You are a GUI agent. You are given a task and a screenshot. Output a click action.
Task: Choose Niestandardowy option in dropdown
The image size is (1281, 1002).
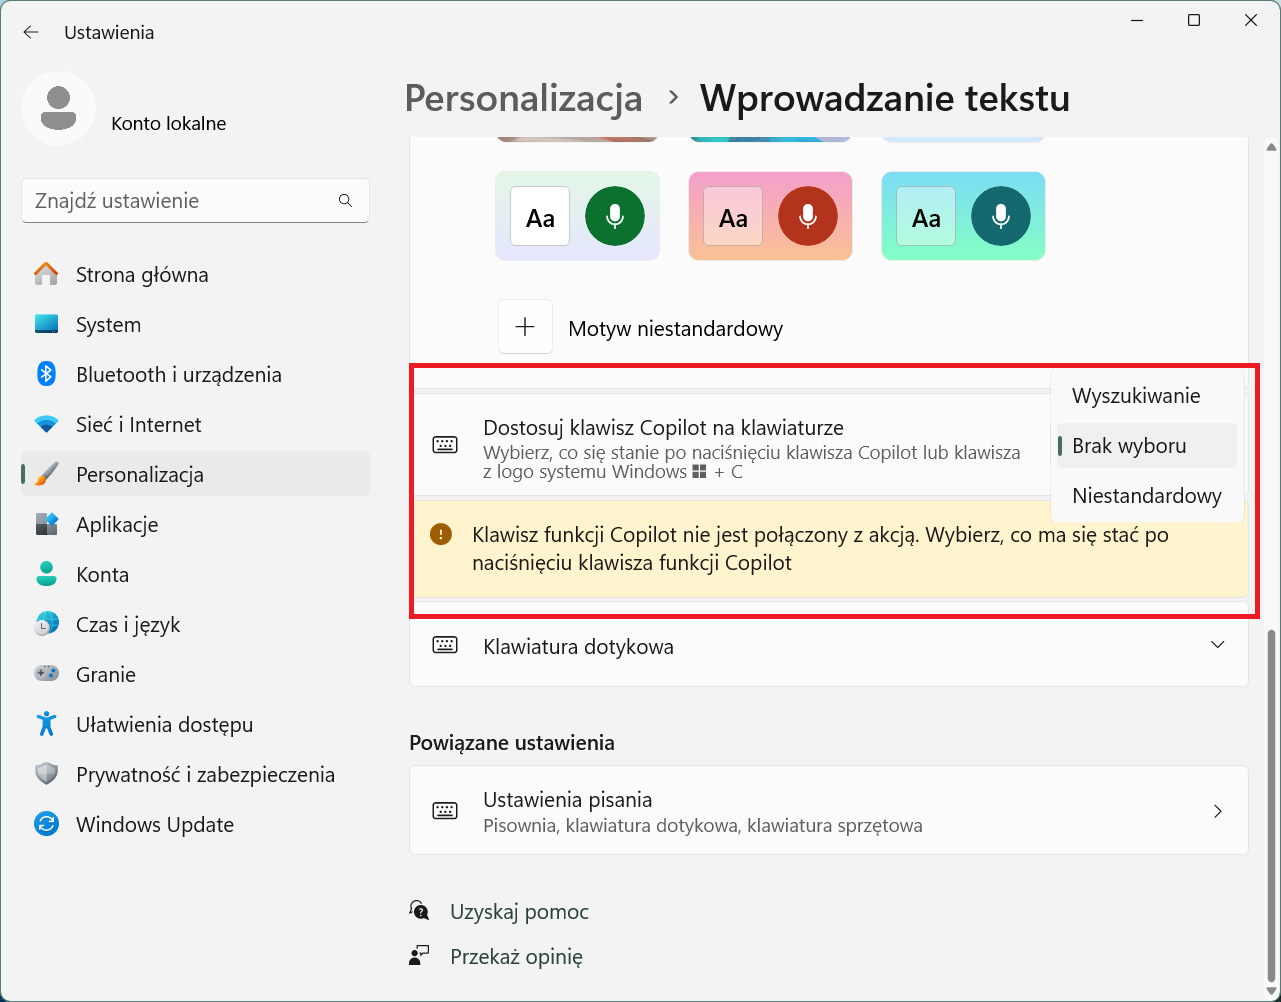pos(1146,496)
